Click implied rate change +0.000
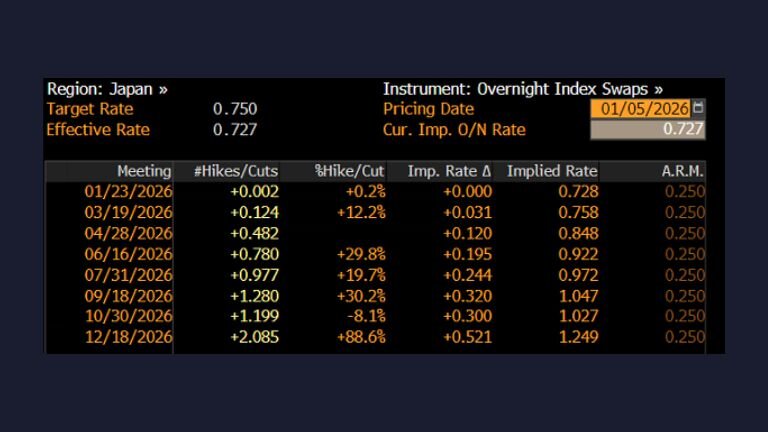Screen dimensions: 768x432 [468, 192]
